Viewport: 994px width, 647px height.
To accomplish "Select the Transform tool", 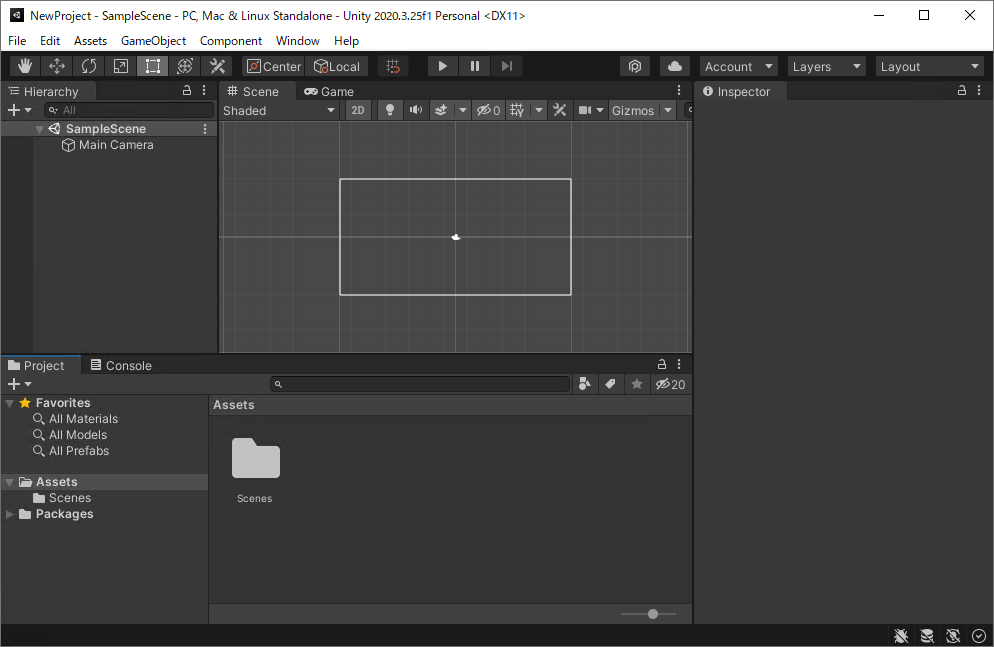I will [185, 66].
